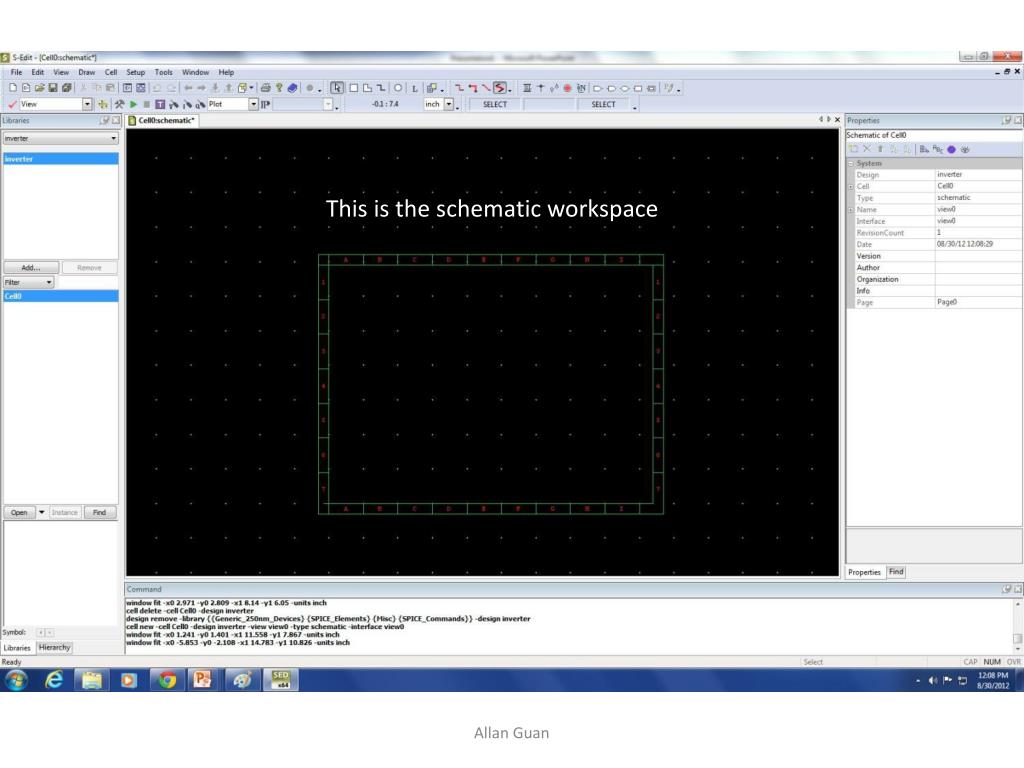This screenshot has width=1024, height=768.
Task: Select the inverter library in list
Action: [x=61, y=159]
